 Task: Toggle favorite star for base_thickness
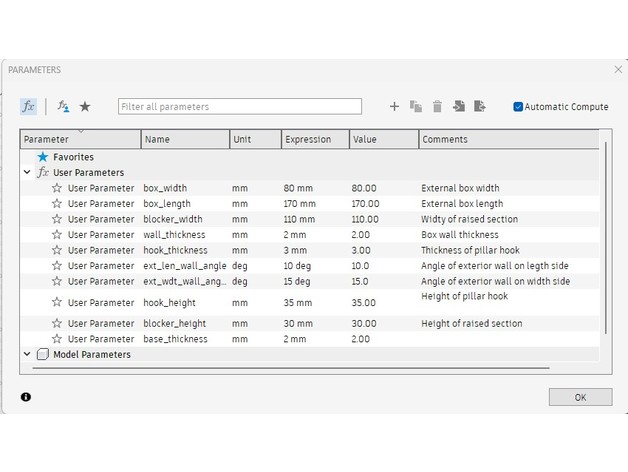tap(57, 339)
